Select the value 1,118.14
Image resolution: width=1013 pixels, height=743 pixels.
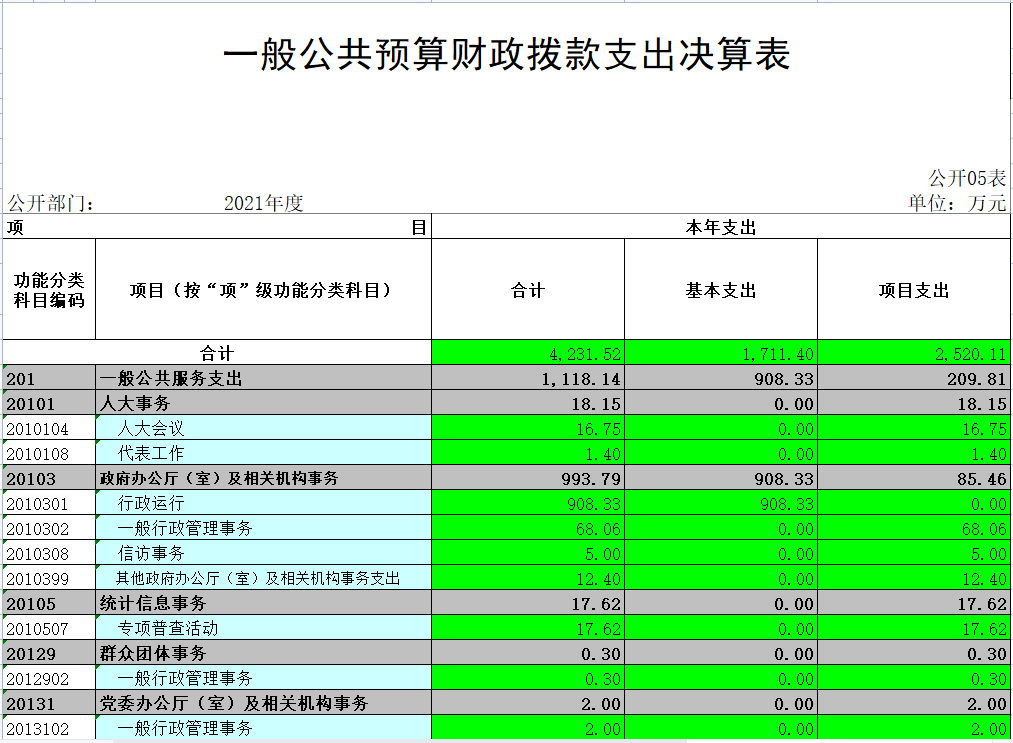coord(528,378)
